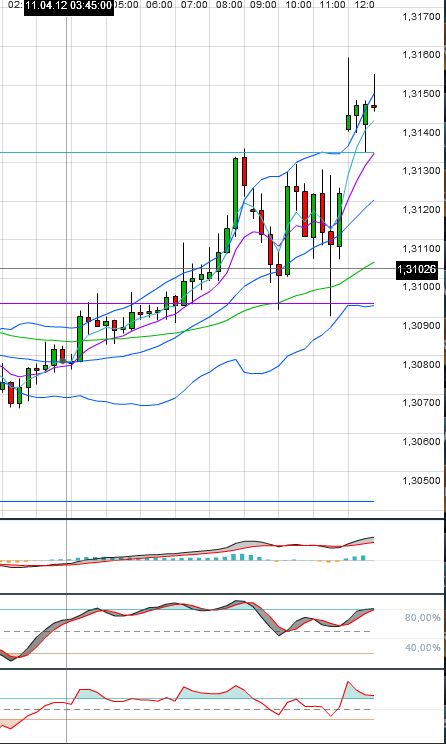Click the 10:00 time axis label
This screenshot has height=744, width=446.
298,5
